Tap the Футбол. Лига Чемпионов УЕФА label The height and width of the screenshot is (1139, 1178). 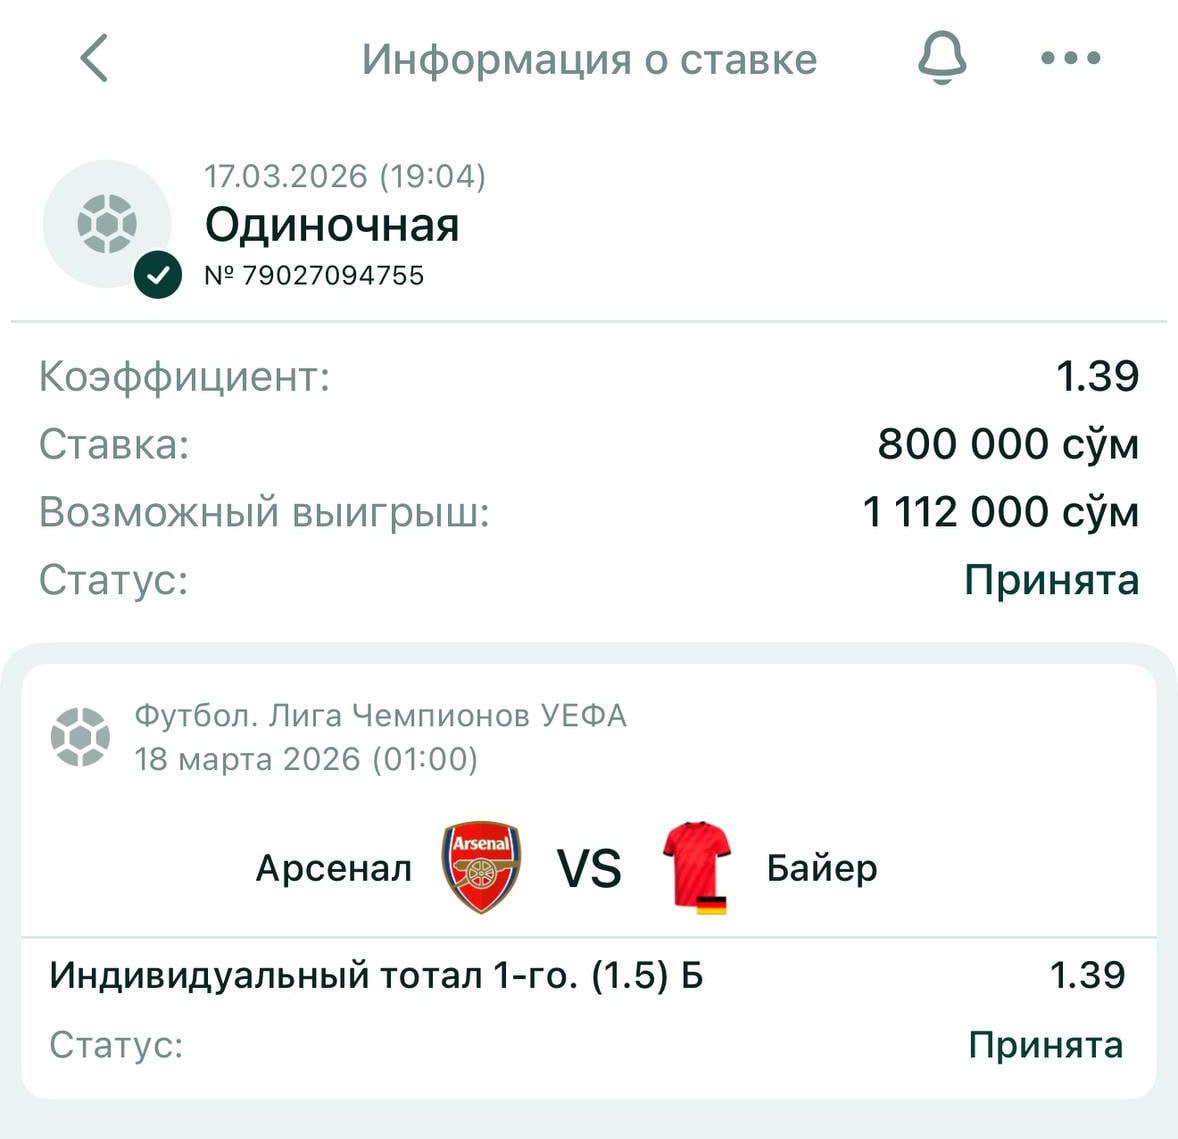(380, 716)
